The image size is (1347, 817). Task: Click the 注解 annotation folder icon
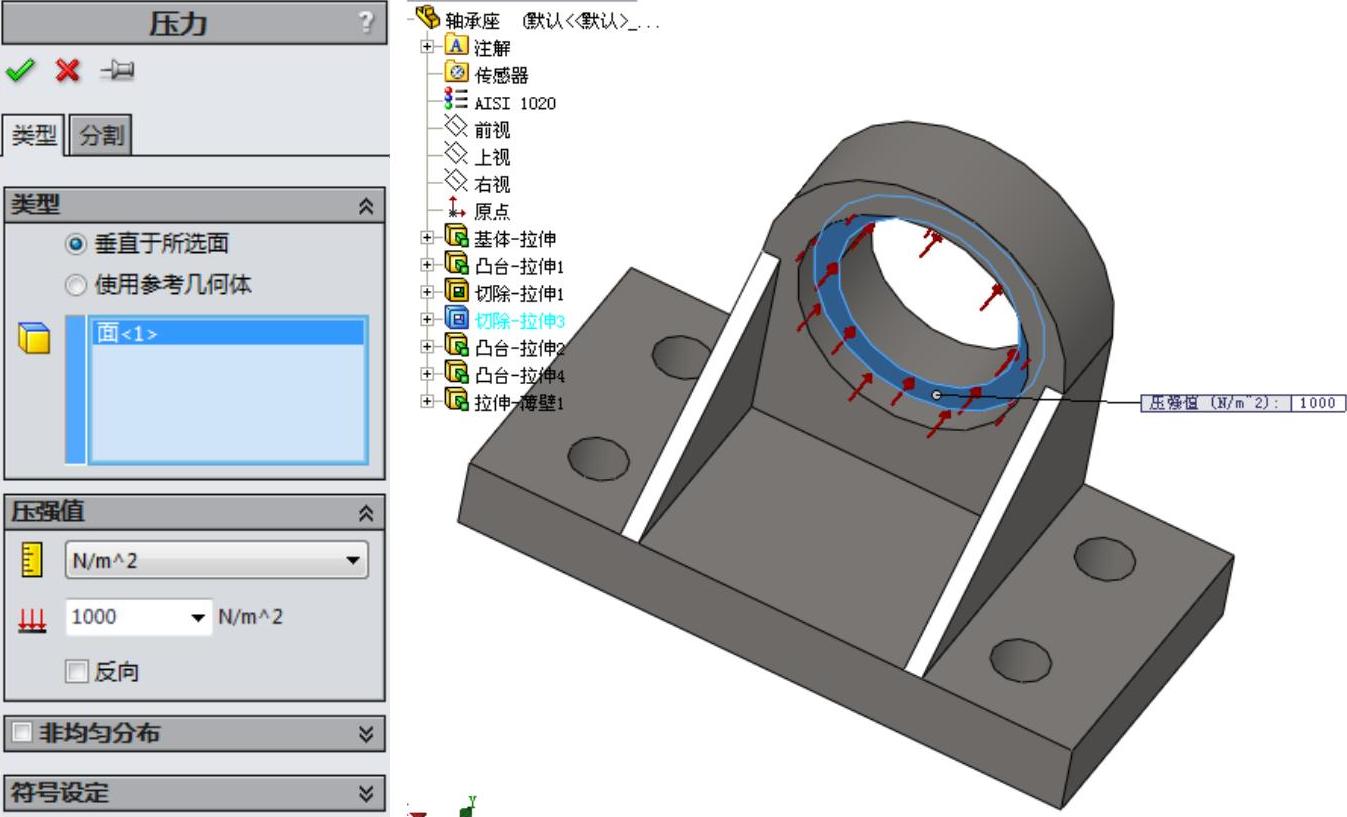point(456,46)
